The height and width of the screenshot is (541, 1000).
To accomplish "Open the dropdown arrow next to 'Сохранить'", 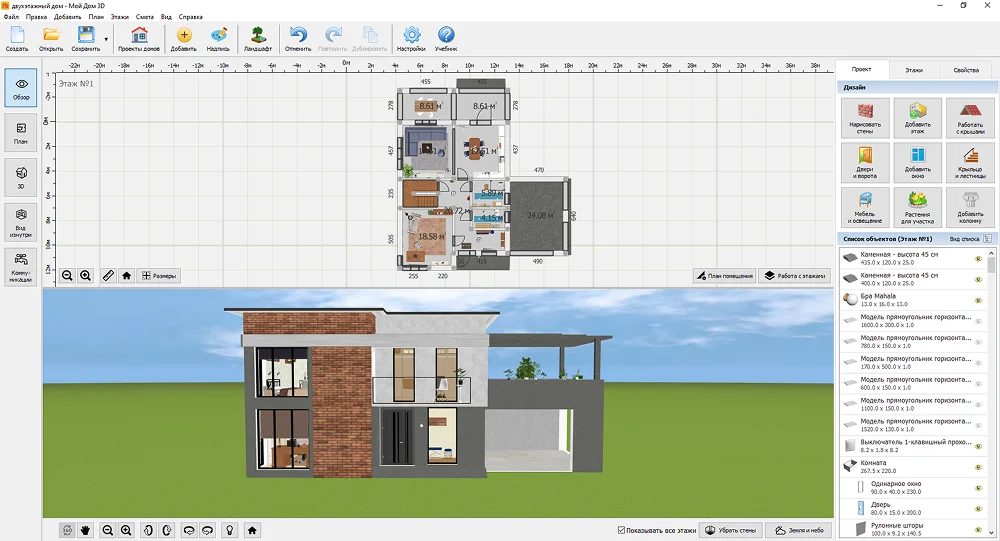I will (106, 40).
